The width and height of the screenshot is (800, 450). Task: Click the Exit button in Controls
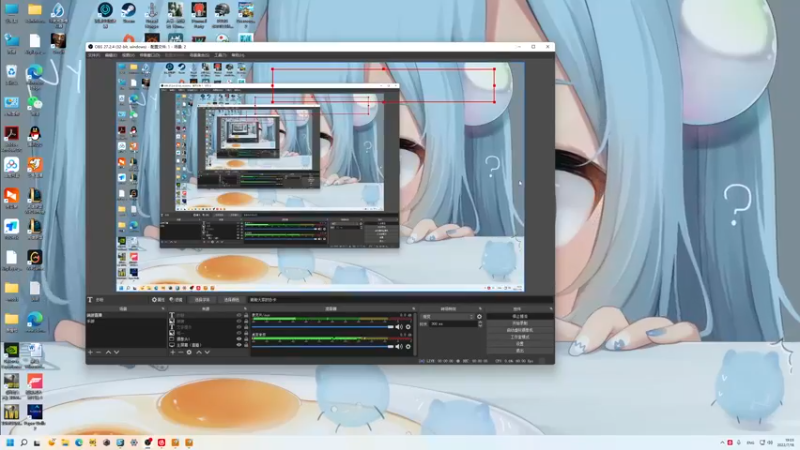pos(520,351)
